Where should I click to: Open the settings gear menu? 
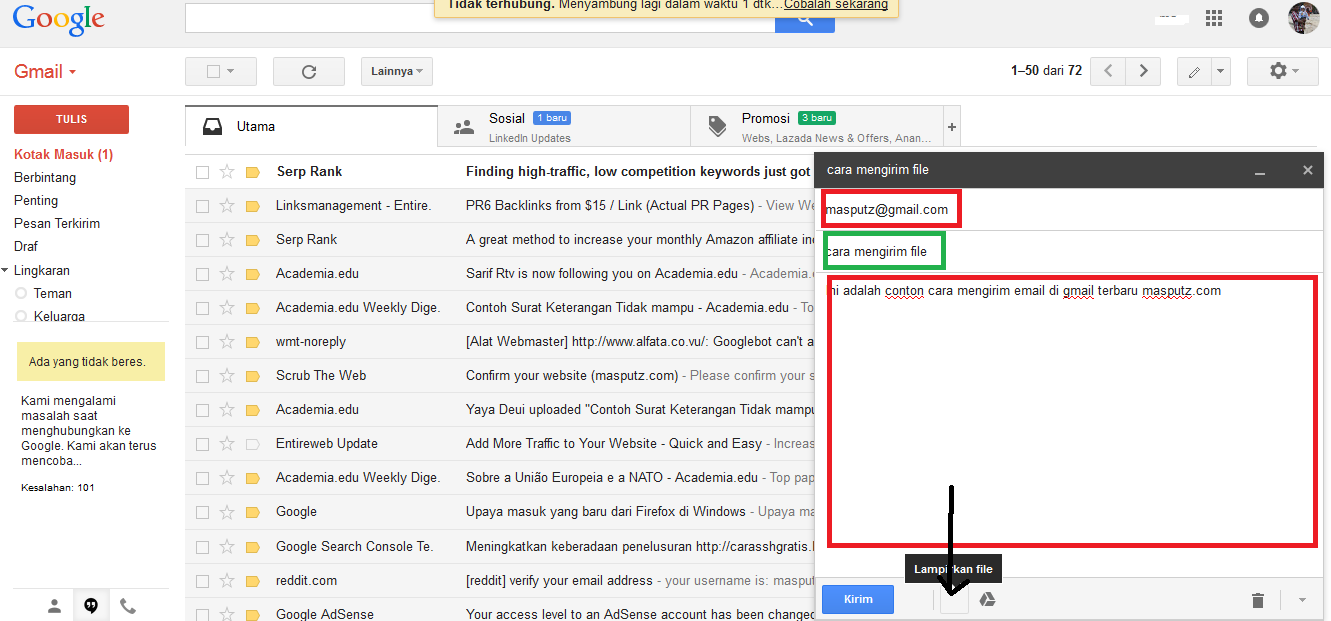(1284, 71)
